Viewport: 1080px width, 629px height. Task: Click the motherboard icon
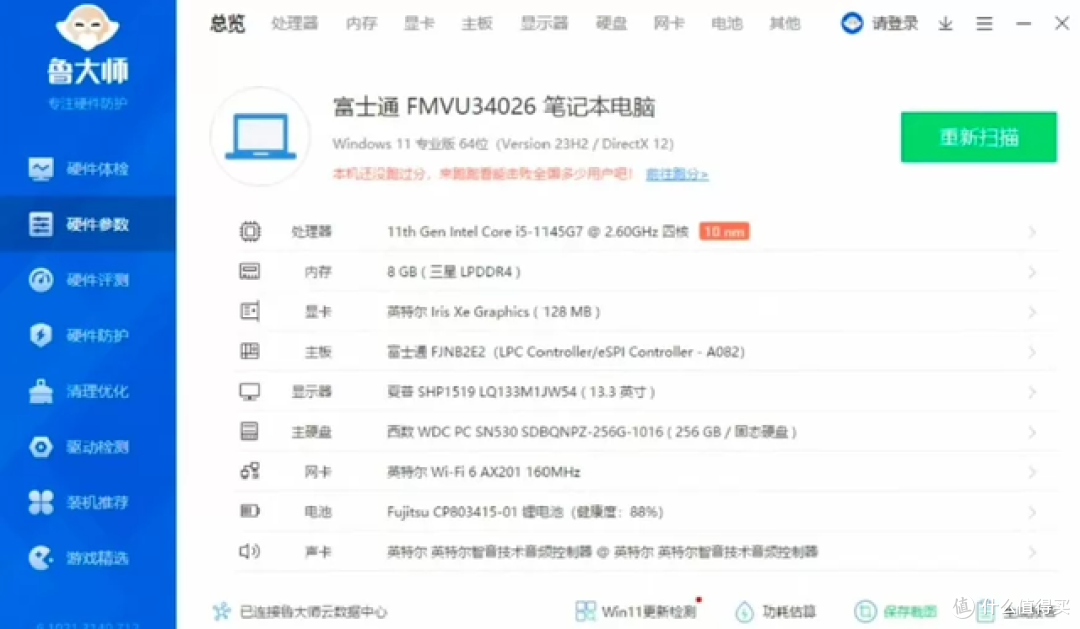(x=249, y=351)
